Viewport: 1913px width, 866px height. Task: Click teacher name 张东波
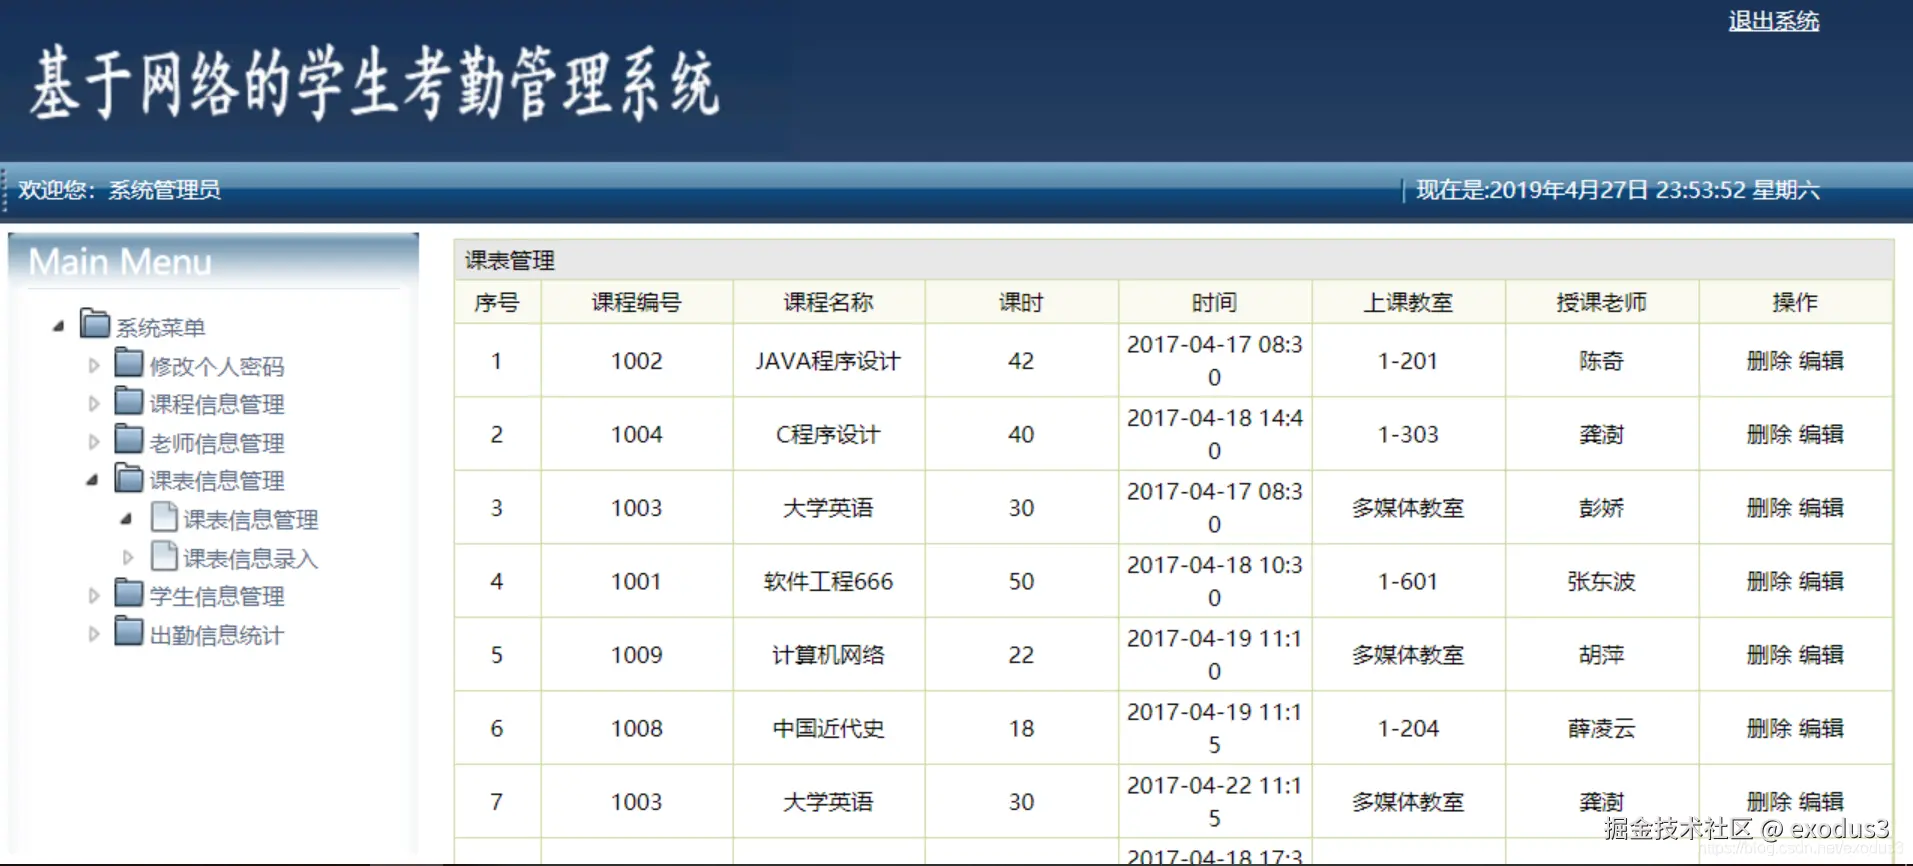tap(1602, 581)
